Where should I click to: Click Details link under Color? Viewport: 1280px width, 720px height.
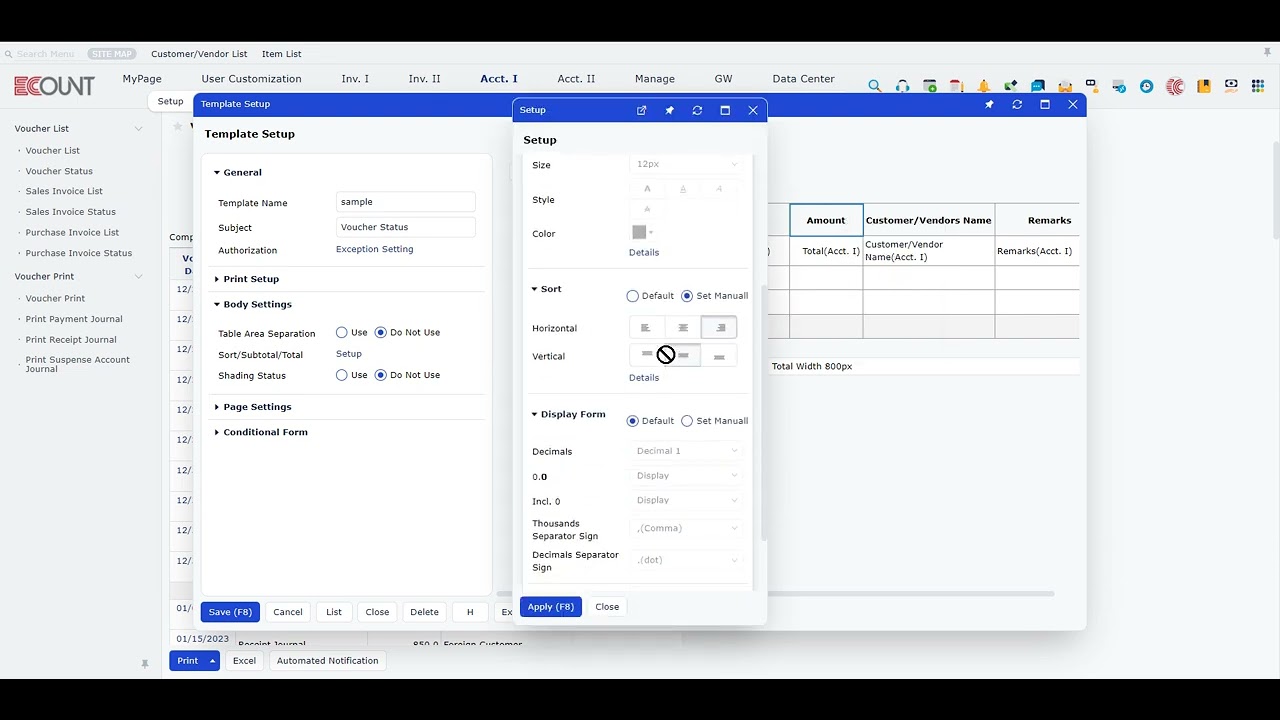click(x=644, y=252)
